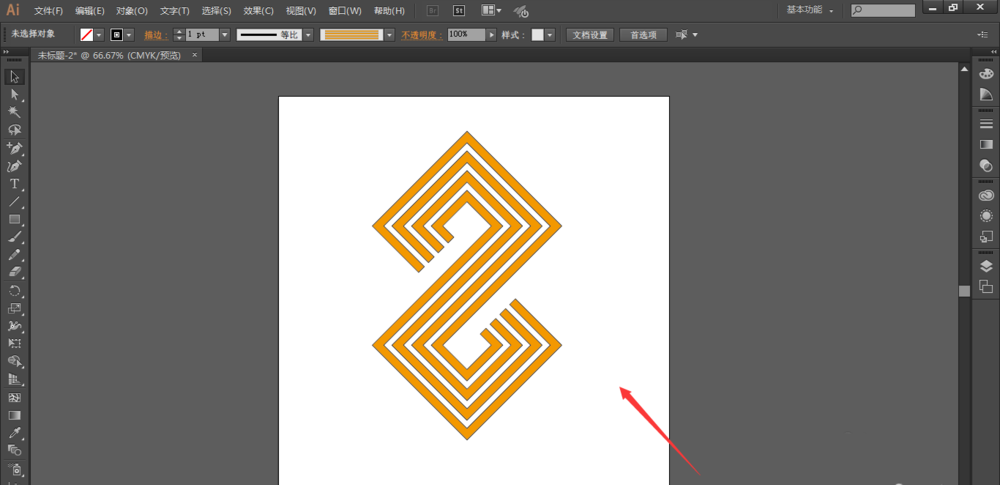Image resolution: width=1000 pixels, height=485 pixels.
Task: Open the Bridge (Br) button
Action: [432, 11]
